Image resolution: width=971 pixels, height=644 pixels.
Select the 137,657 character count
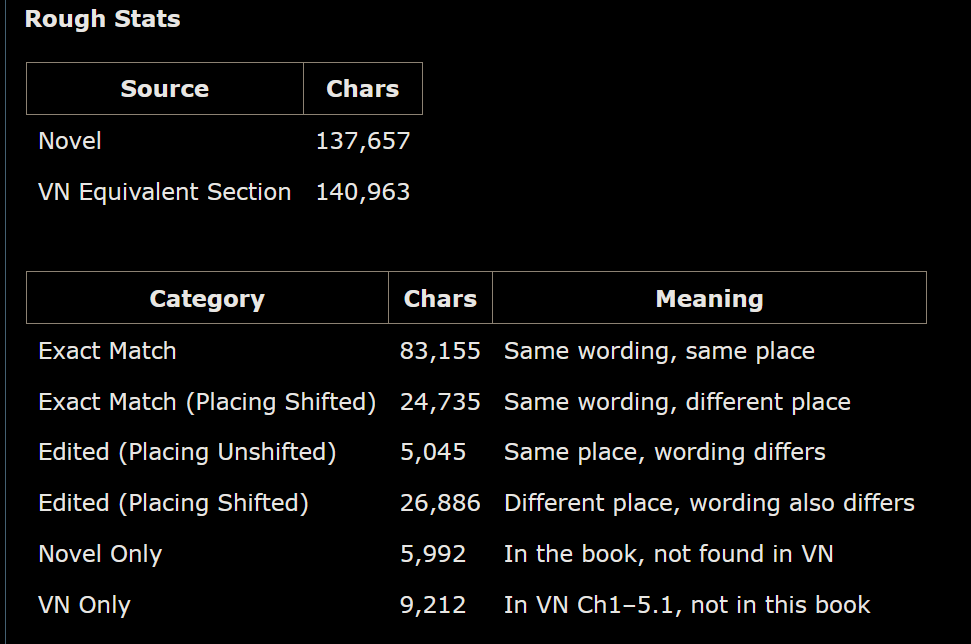363,141
